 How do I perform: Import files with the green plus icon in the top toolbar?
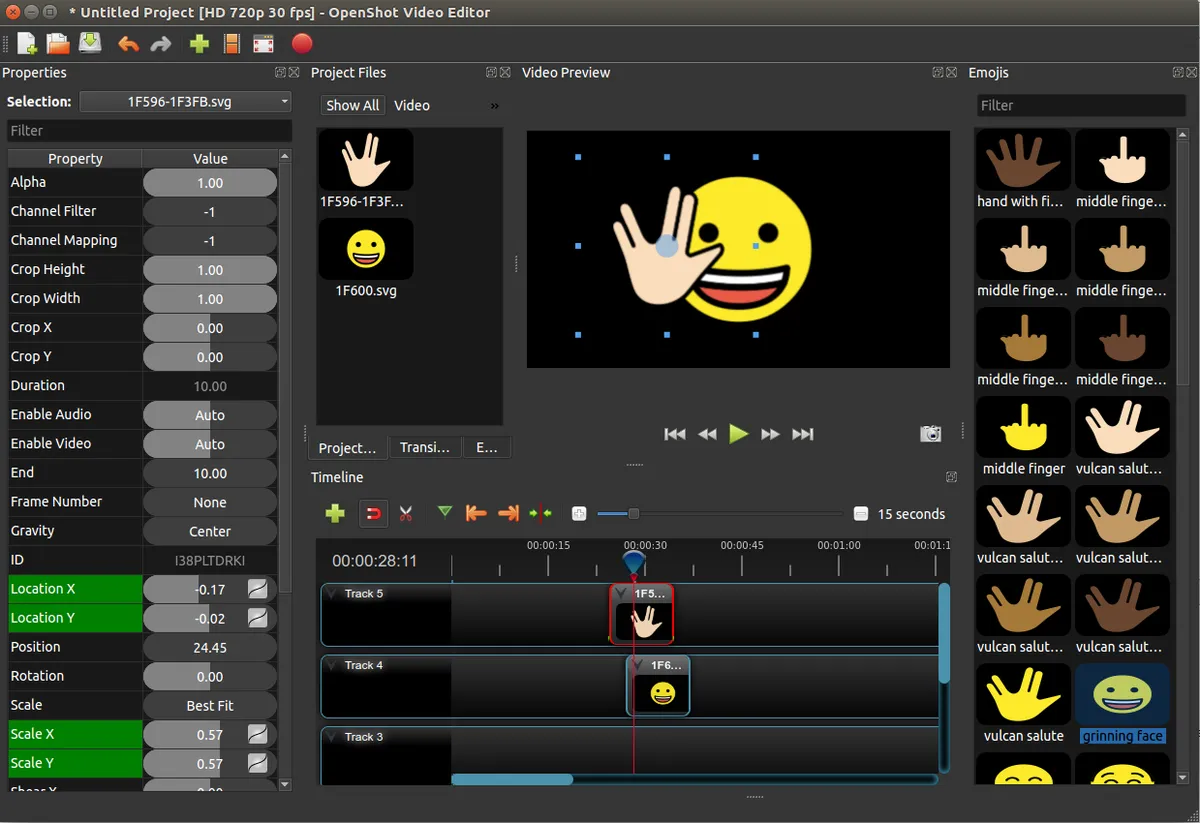(x=199, y=44)
